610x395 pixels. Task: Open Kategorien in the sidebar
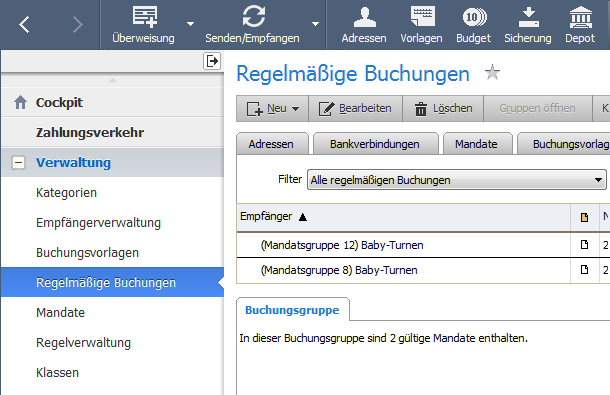click(112, 193)
